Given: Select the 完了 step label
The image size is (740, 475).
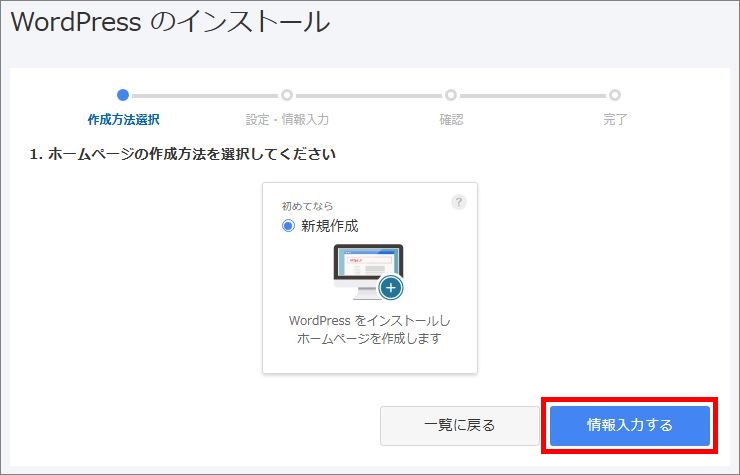Looking at the screenshot, I should tap(615, 119).
